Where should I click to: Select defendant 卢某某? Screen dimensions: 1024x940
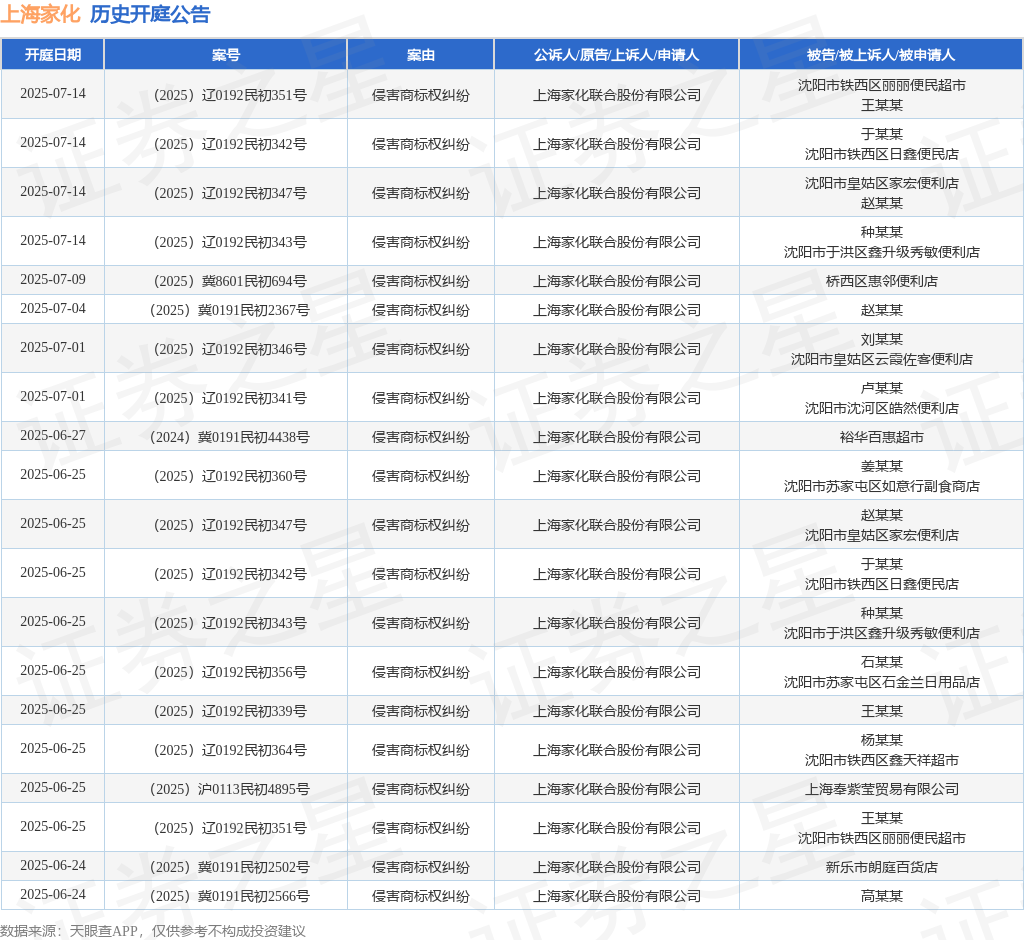click(x=881, y=389)
